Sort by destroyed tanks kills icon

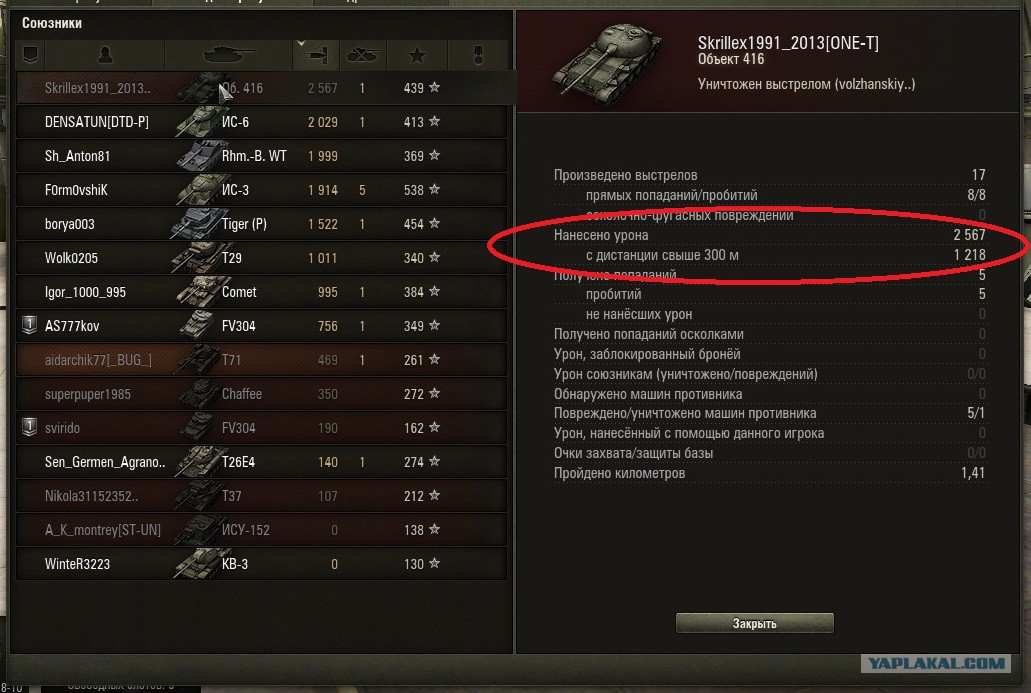click(x=362, y=56)
